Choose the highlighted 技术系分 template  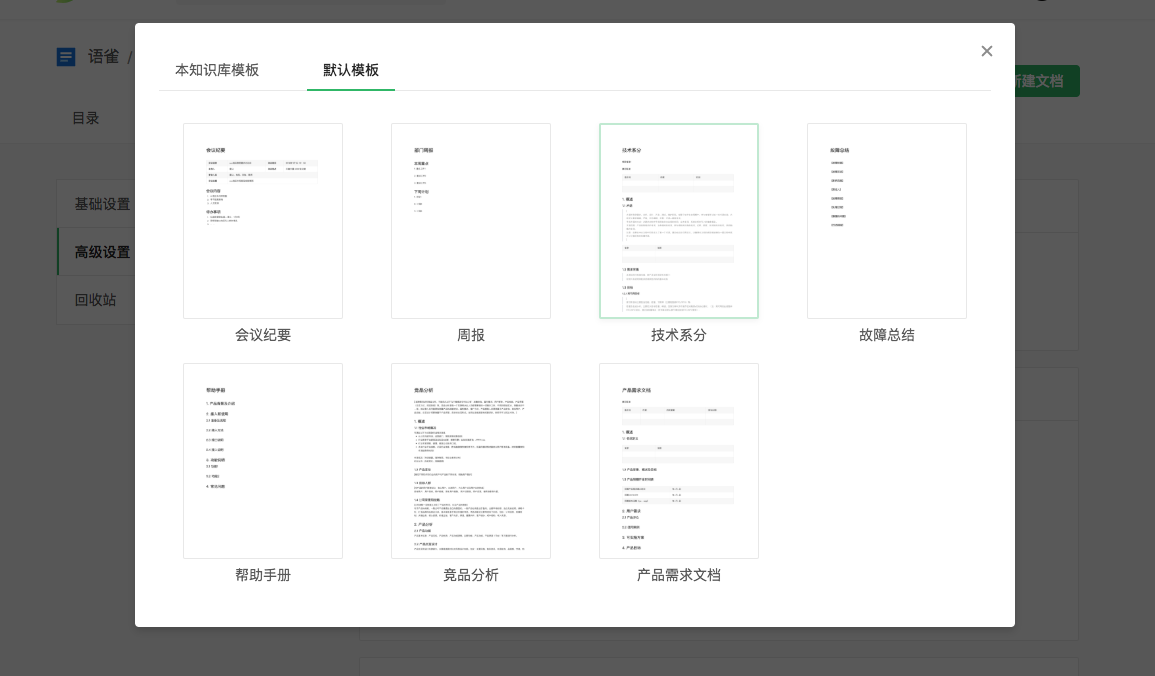(x=678, y=220)
